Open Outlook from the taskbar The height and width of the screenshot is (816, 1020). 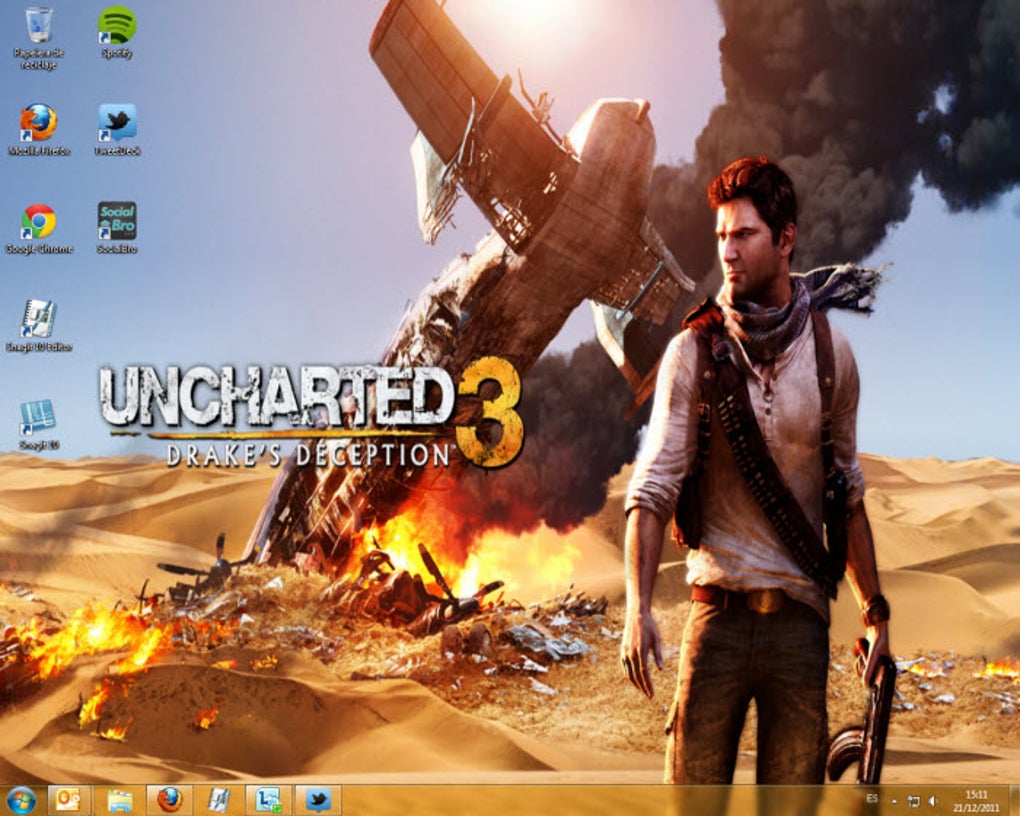(x=70, y=800)
